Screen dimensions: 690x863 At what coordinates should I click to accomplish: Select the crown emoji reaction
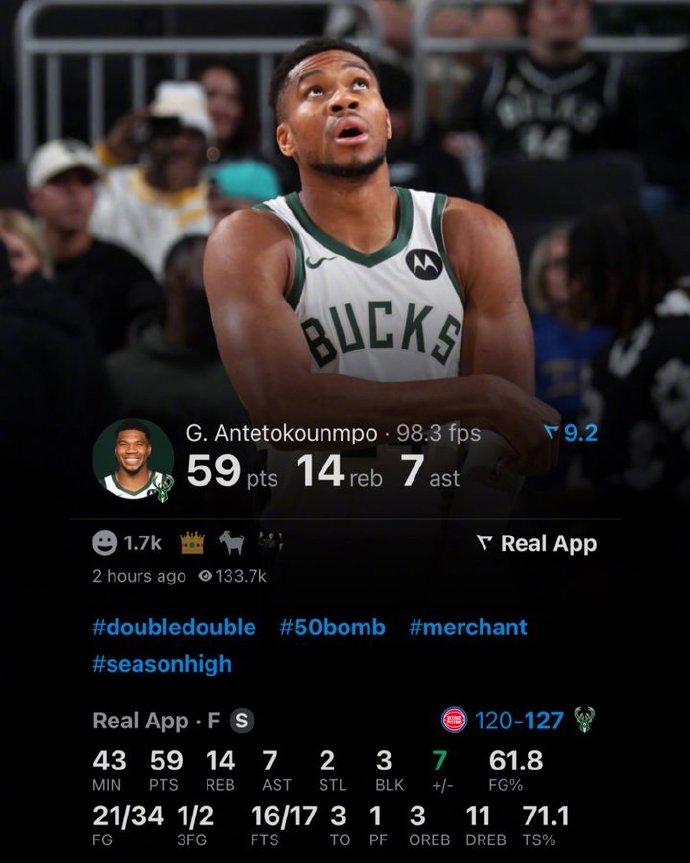point(193,543)
